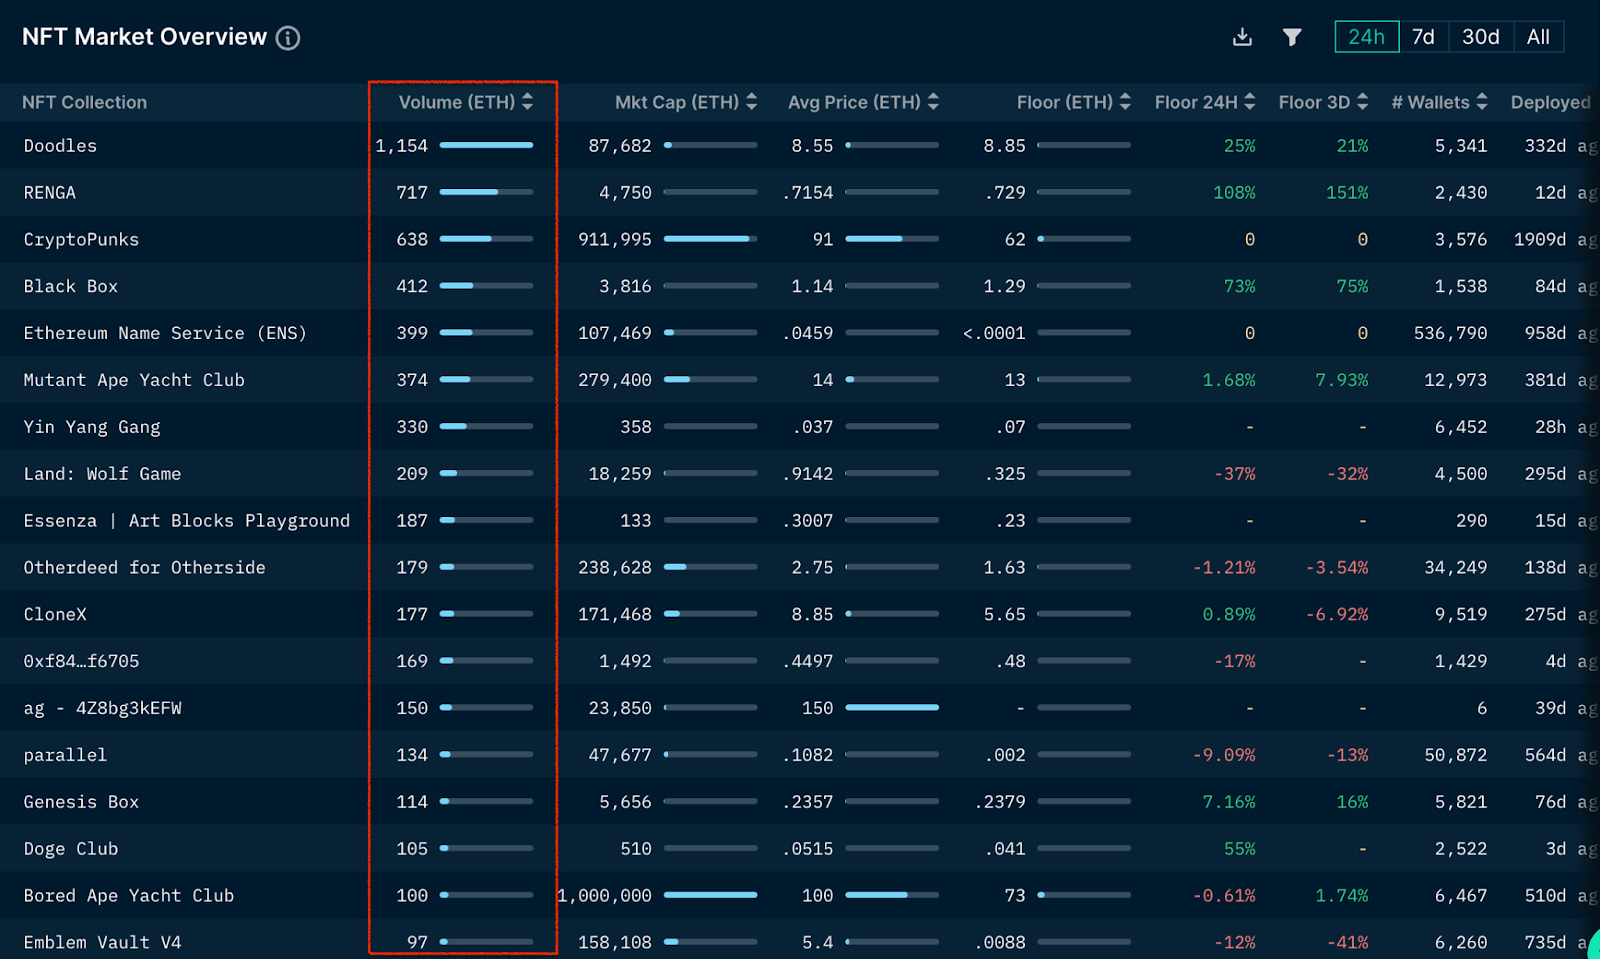Open the Black Box collection
This screenshot has width=1600, height=959.
click(x=70, y=287)
